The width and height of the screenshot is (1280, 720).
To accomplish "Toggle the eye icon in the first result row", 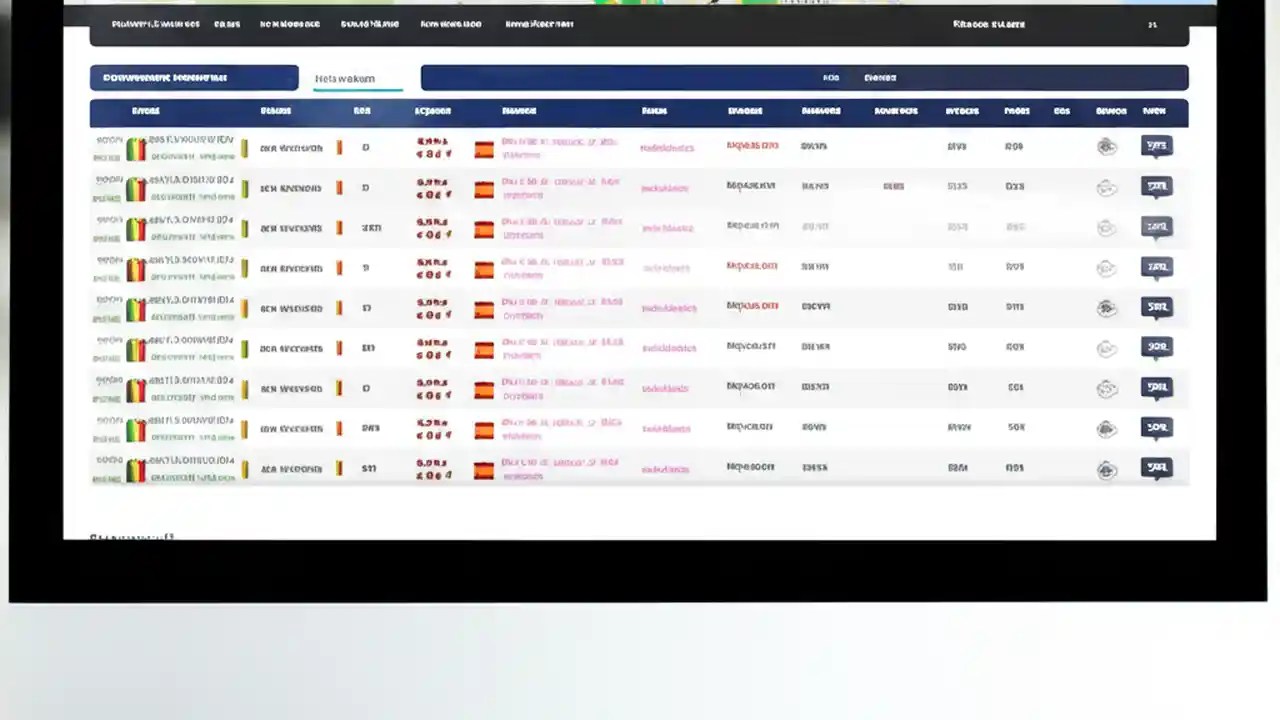I will [x=1106, y=146].
